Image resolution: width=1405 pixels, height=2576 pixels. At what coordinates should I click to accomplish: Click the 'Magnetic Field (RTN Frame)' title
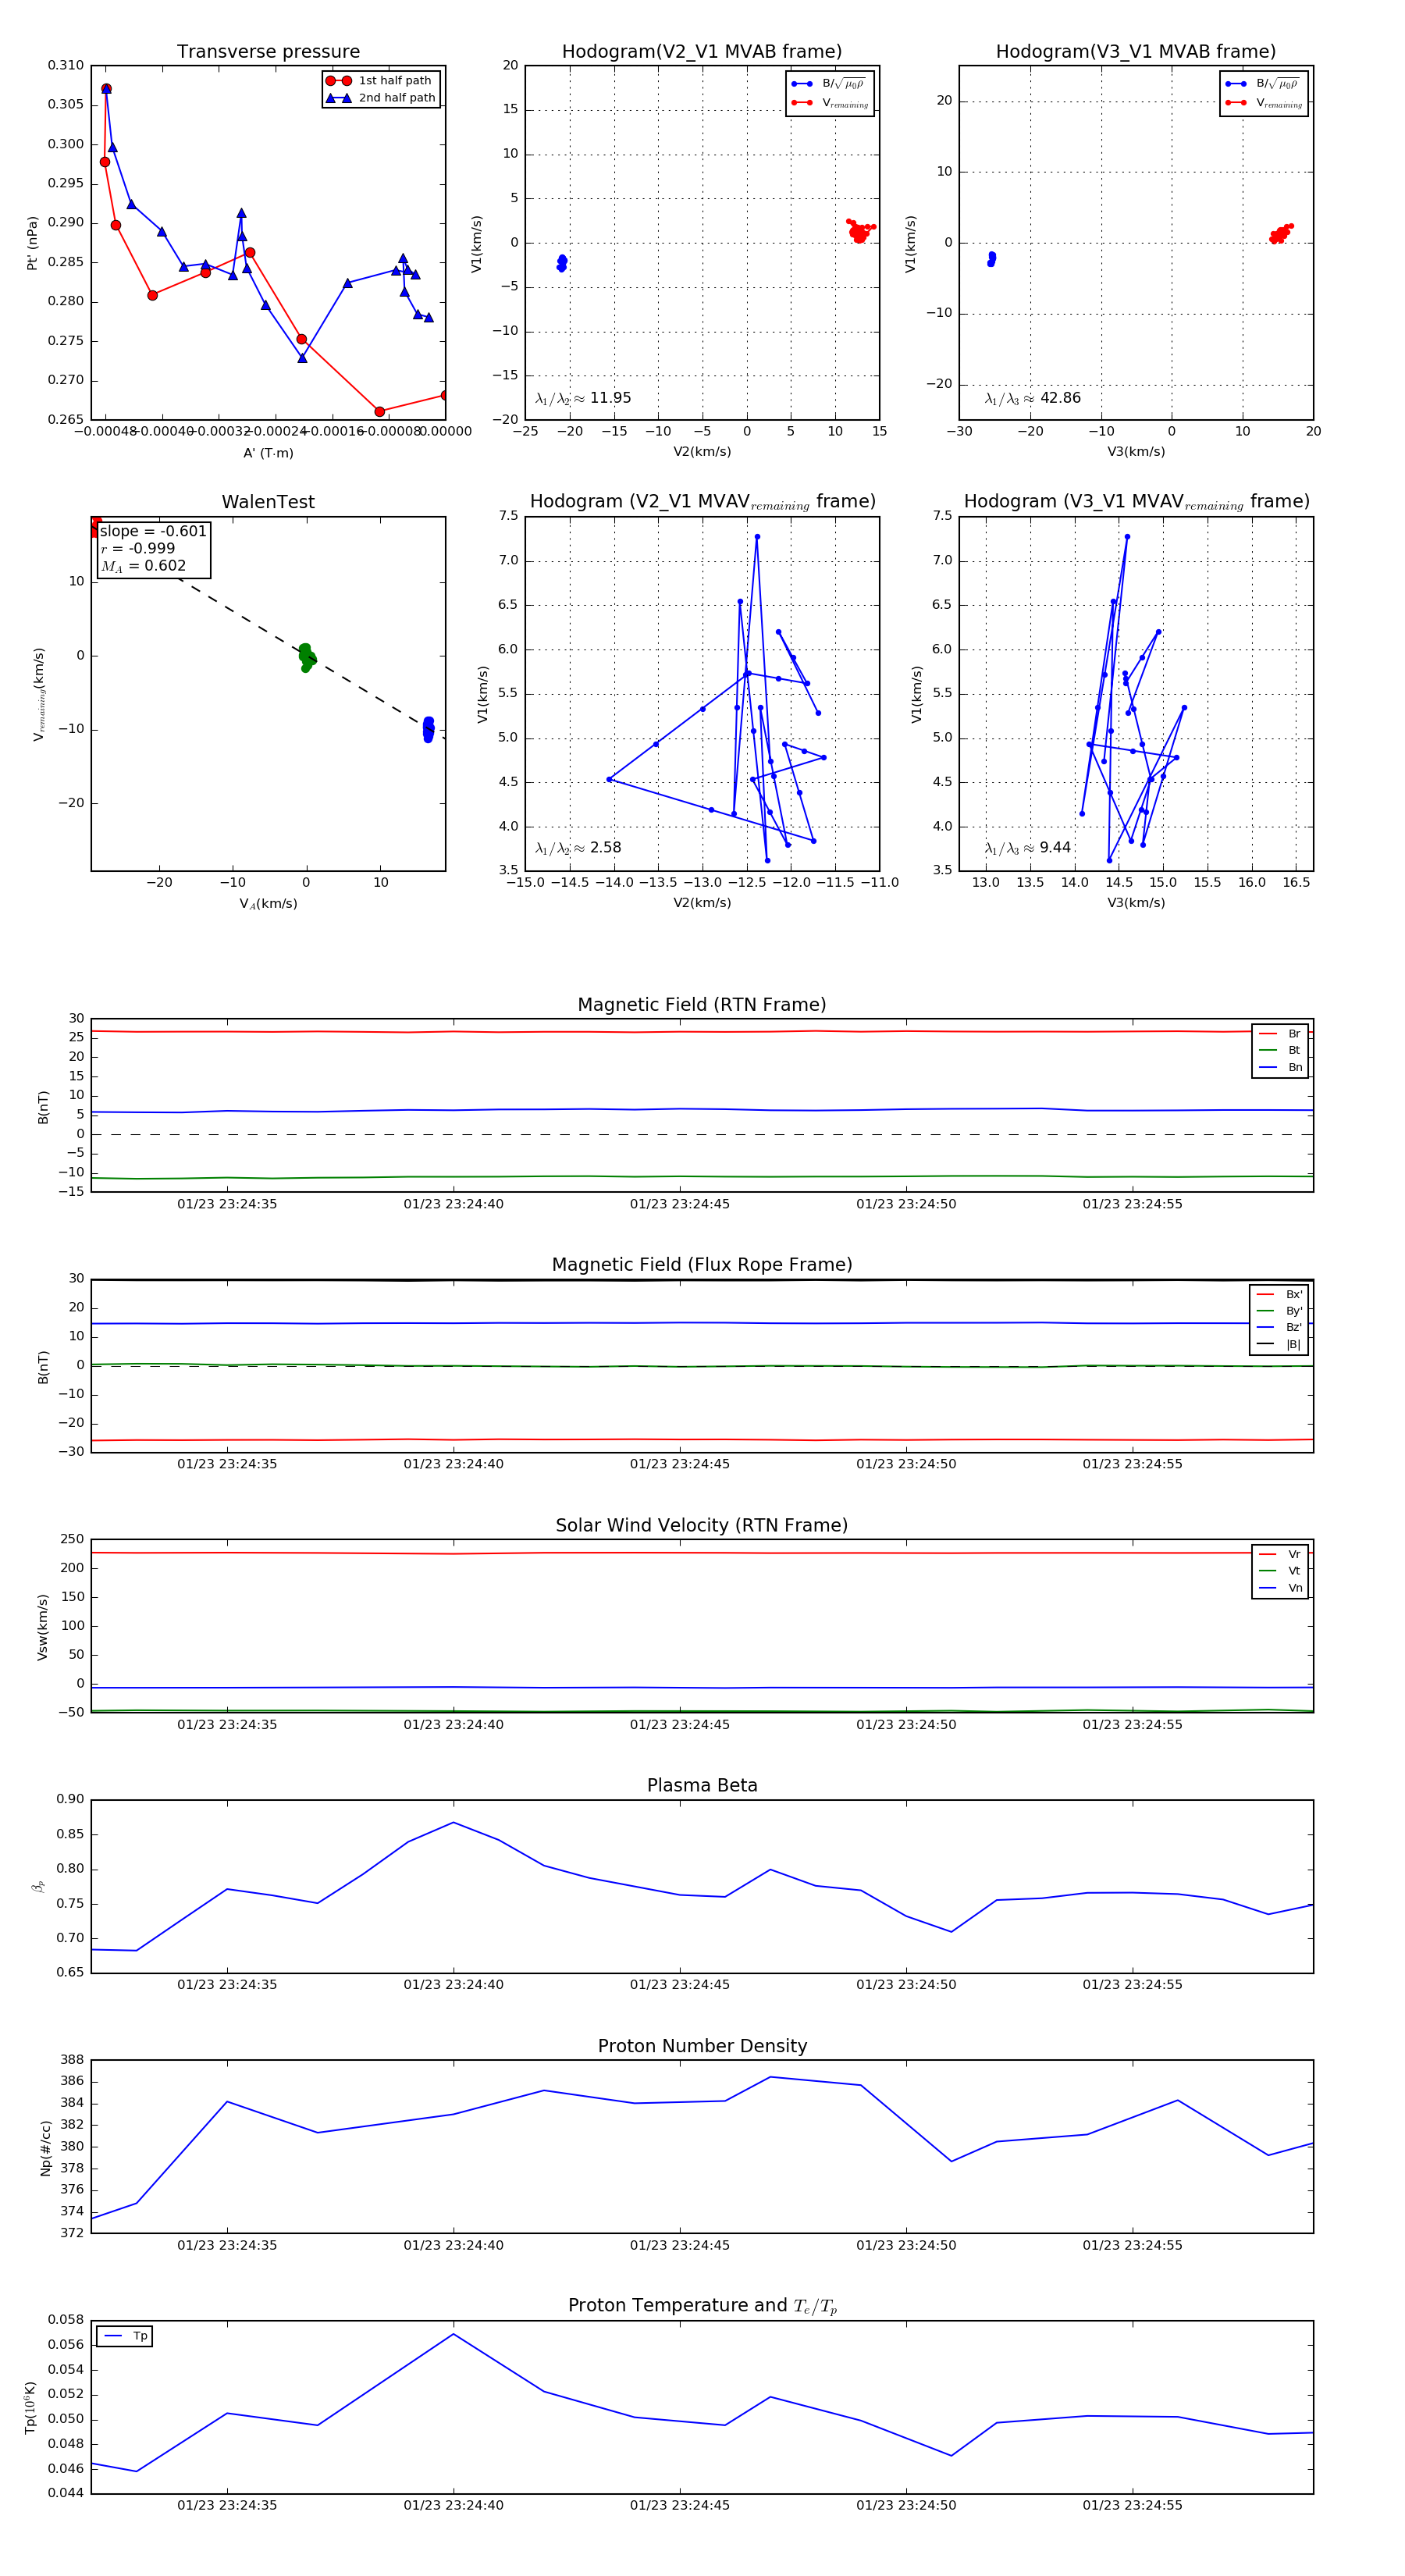[702, 1005]
